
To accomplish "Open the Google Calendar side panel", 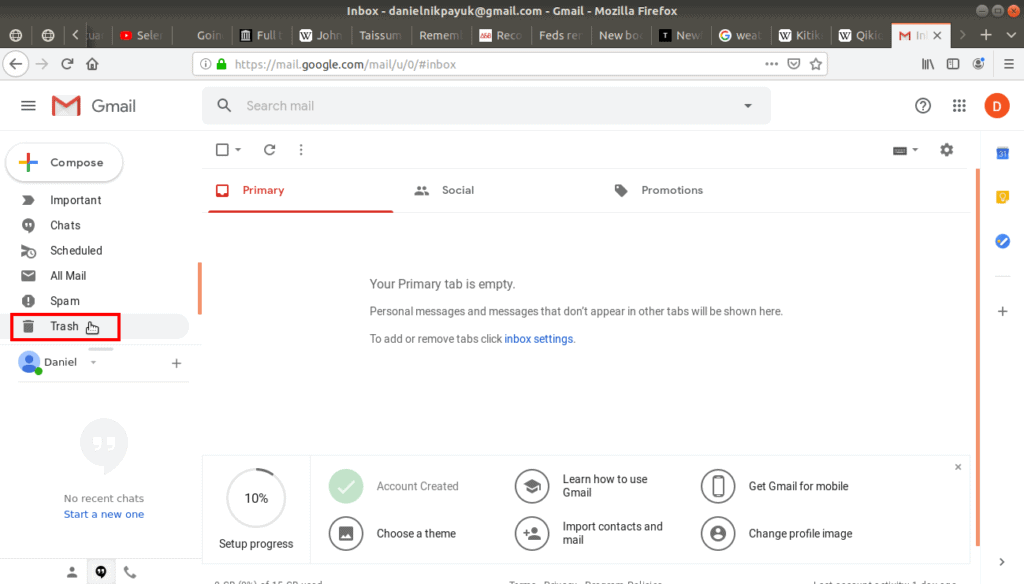I will coord(1002,154).
